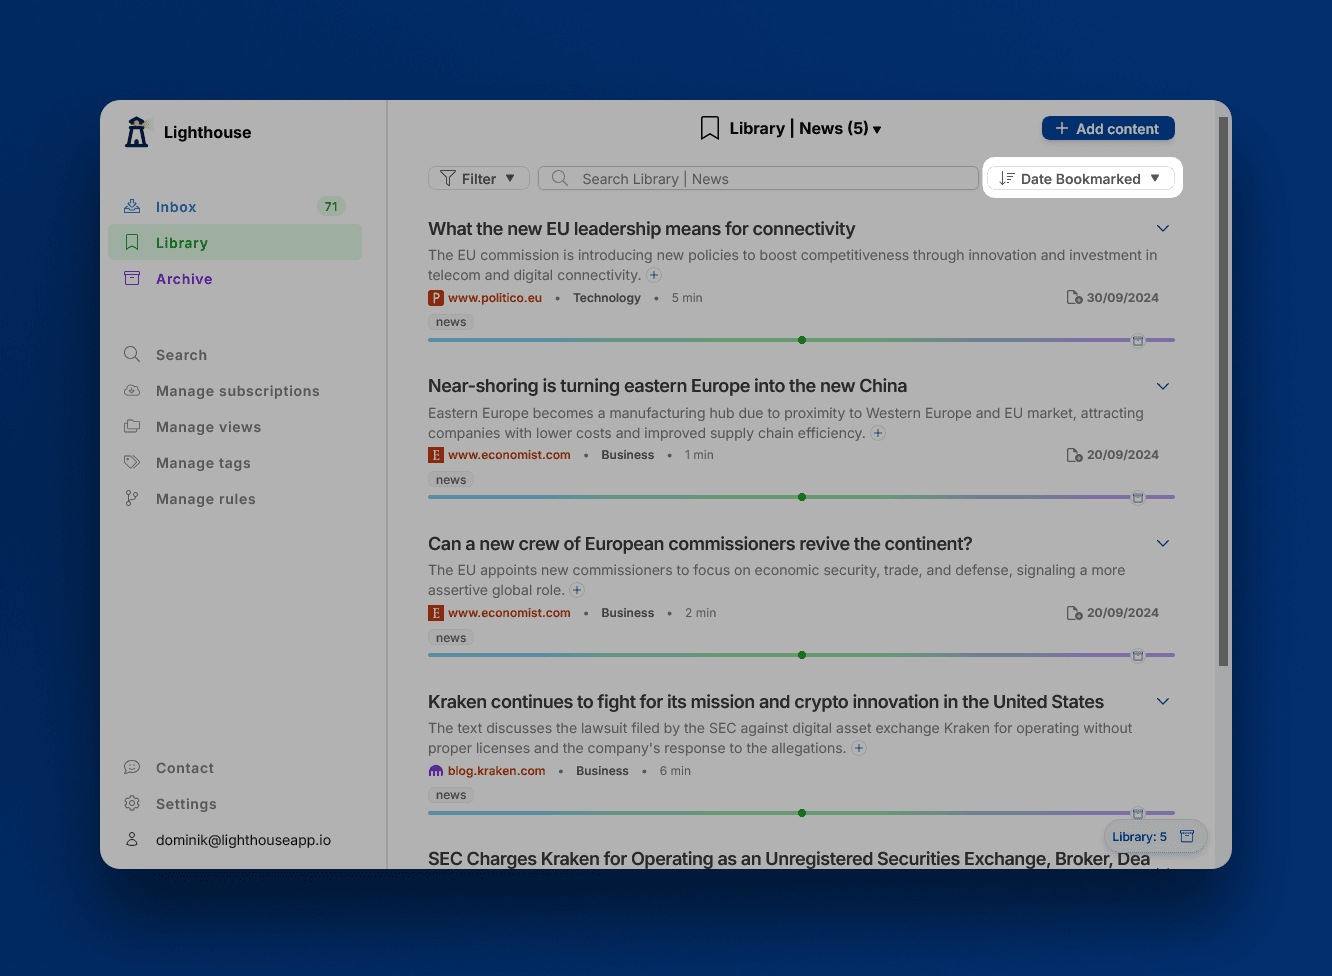Click the bookmark icon beside Library heading

pos(710,128)
